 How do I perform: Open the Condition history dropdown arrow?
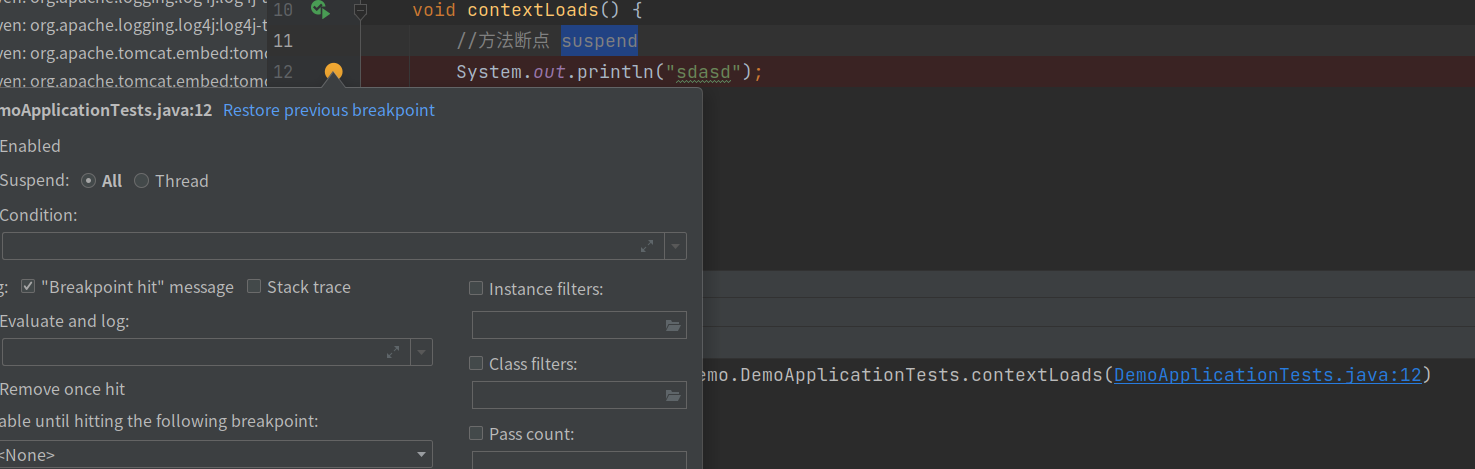coord(676,246)
